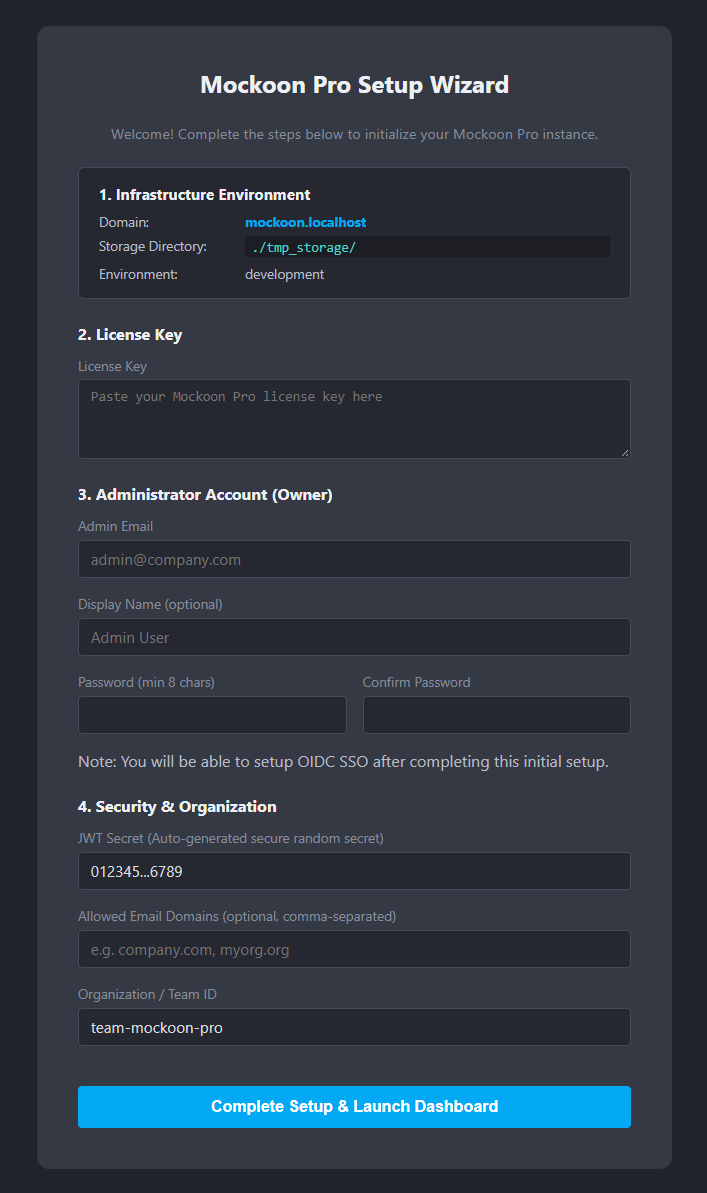Click the ./tmp_storage/ storage directory value
The image size is (707, 1193).
(x=427, y=247)
